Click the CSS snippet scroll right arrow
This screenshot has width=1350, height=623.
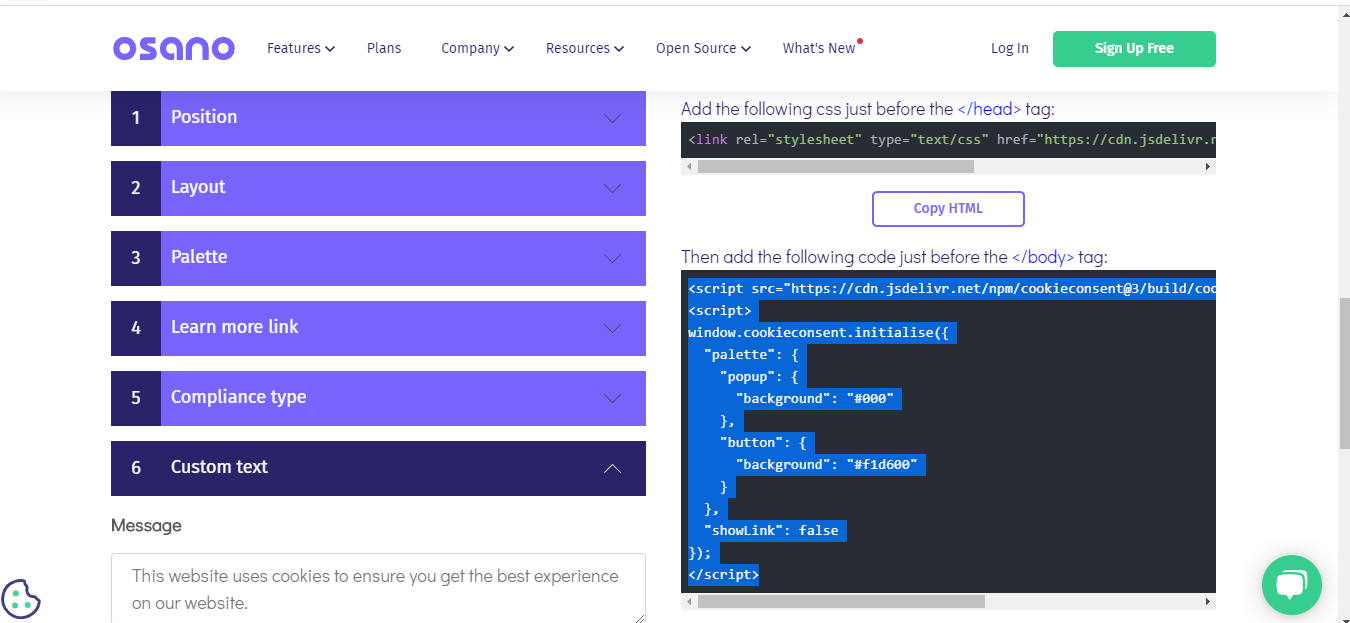click(1208, 166)
